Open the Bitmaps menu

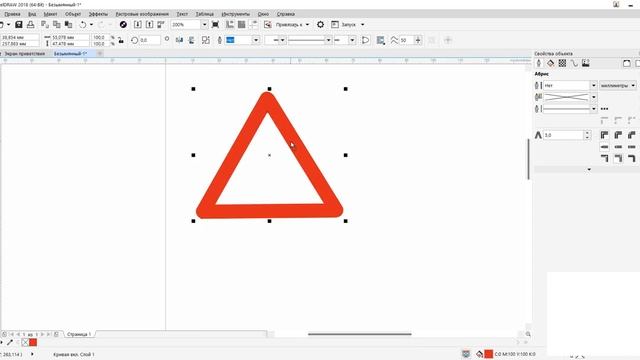coord(142,14)
